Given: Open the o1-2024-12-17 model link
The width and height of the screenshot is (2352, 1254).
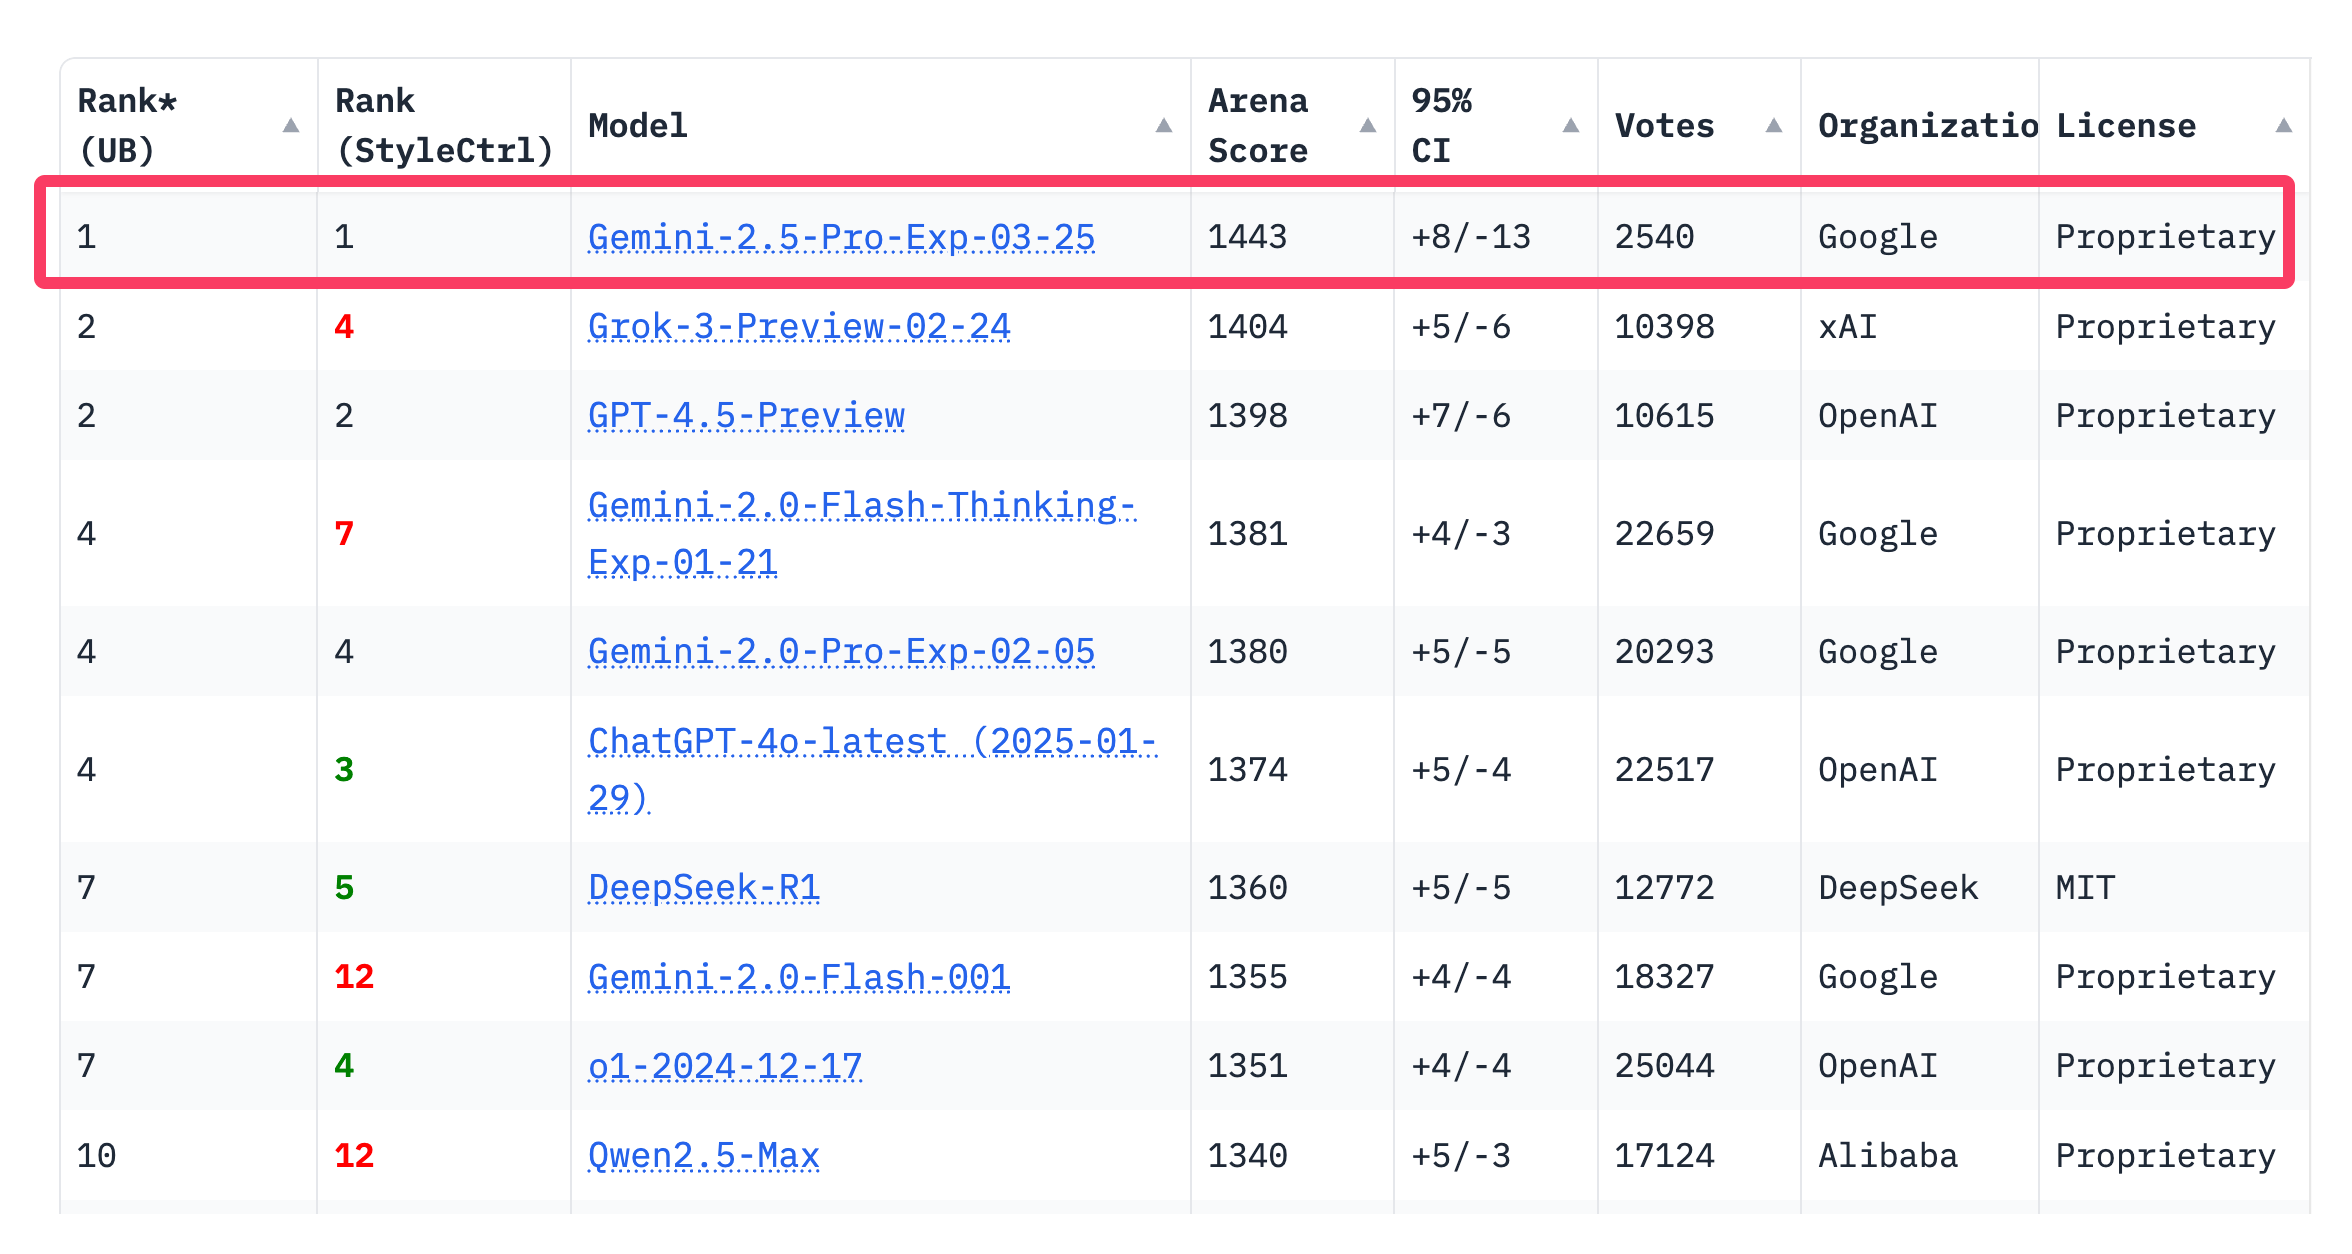Looking at the screenshot, I should pos(725,1066).
